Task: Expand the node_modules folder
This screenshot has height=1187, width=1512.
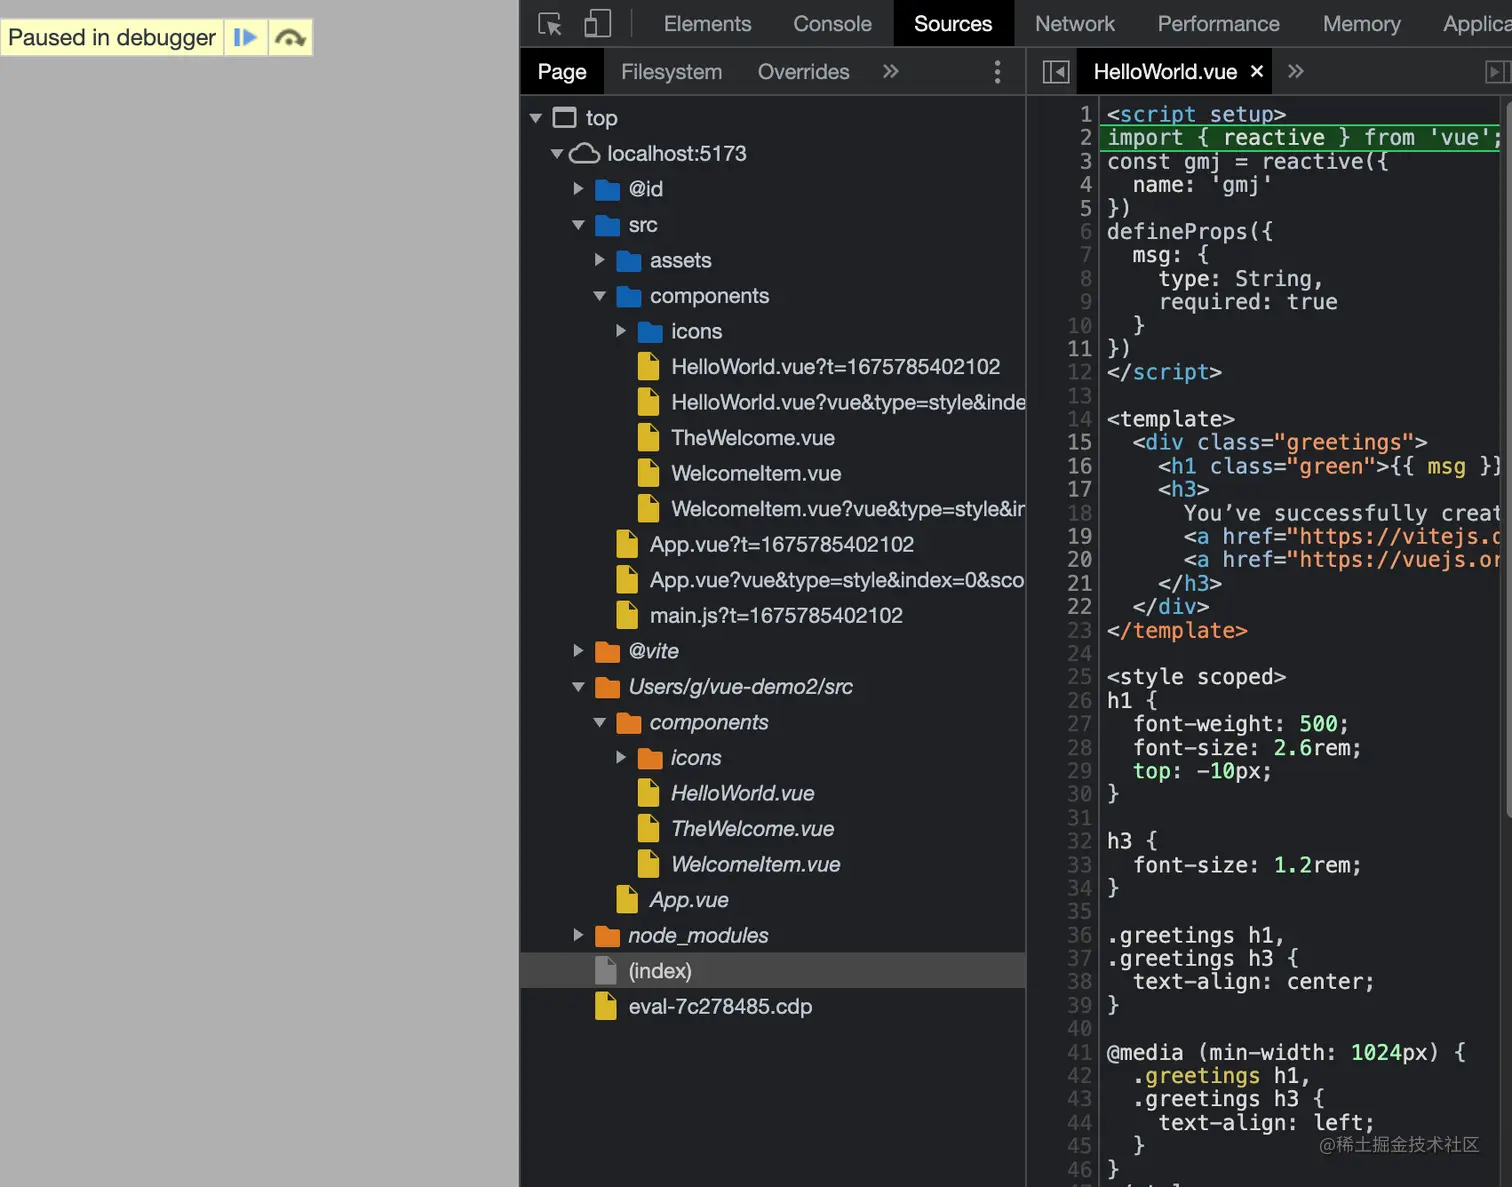Action: (578, 936)
